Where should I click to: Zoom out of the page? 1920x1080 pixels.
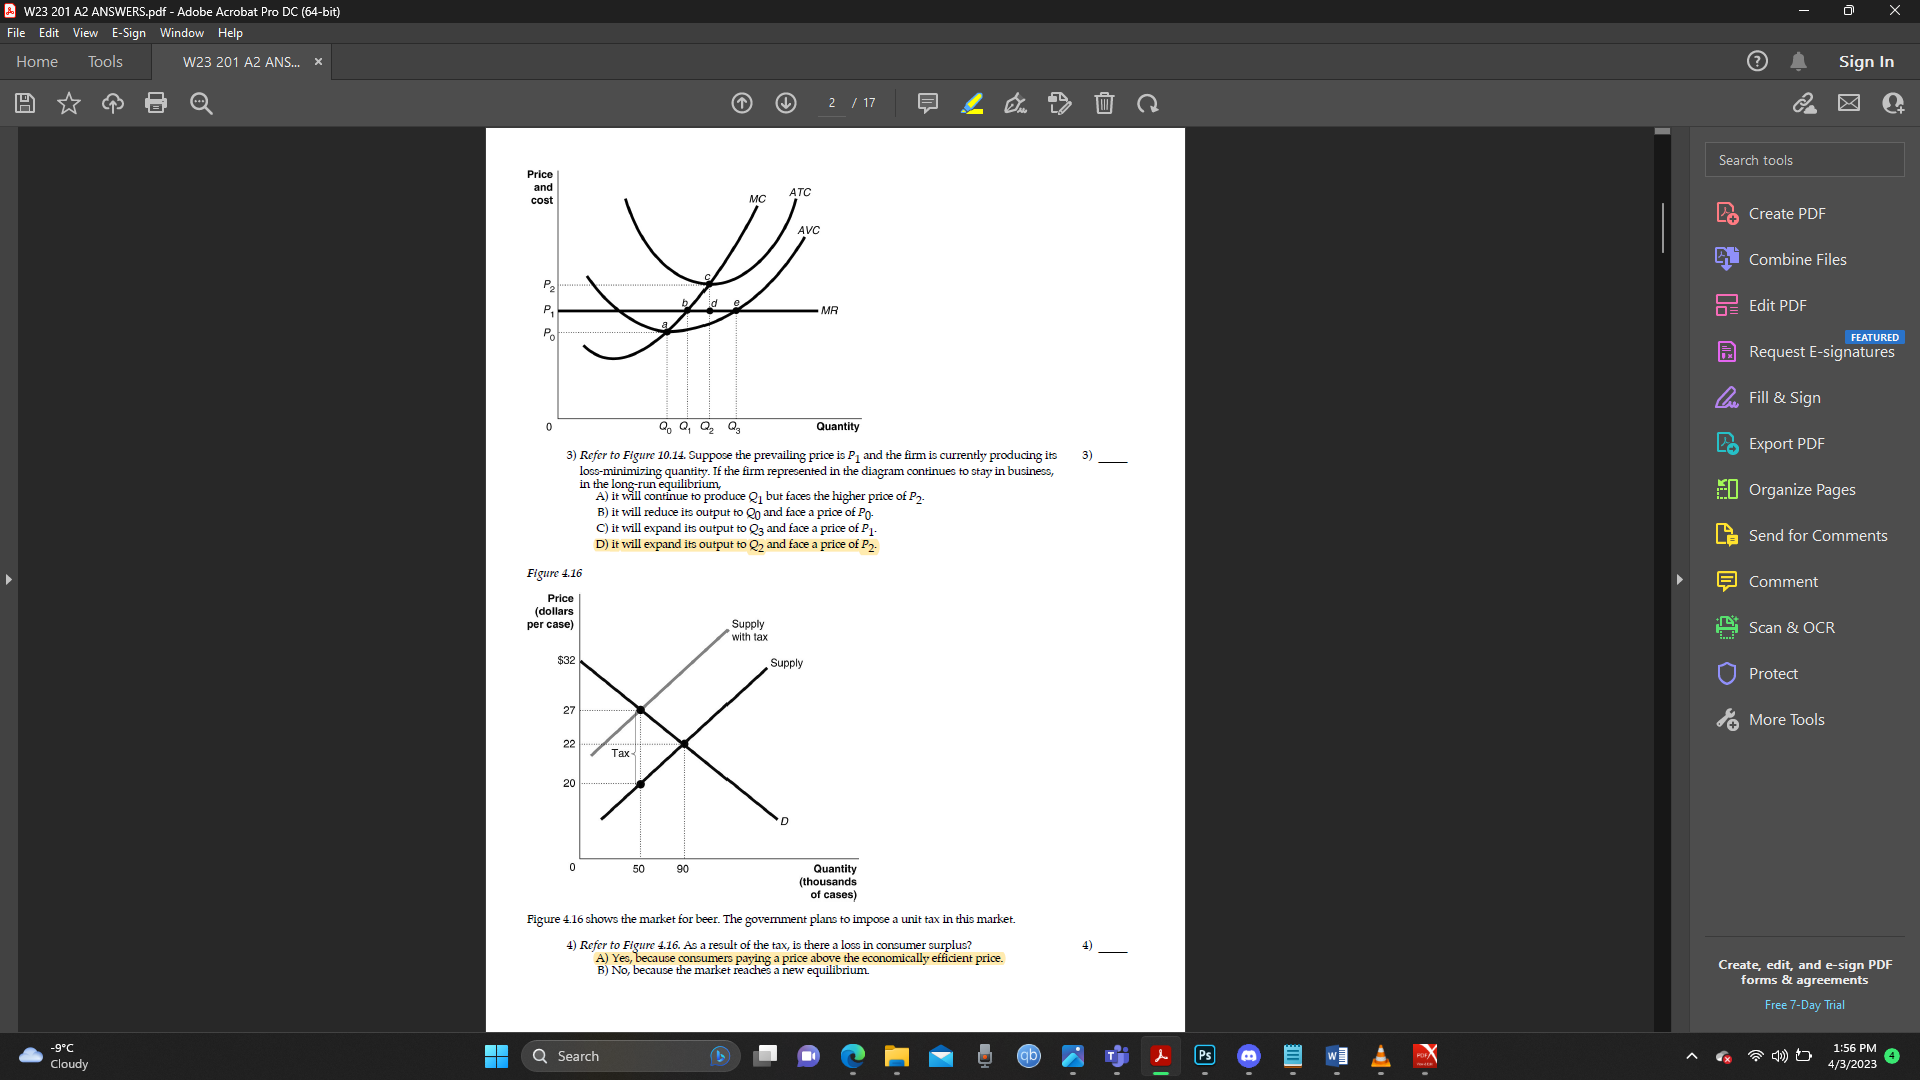pyautogui.click(x=200, y=103)
